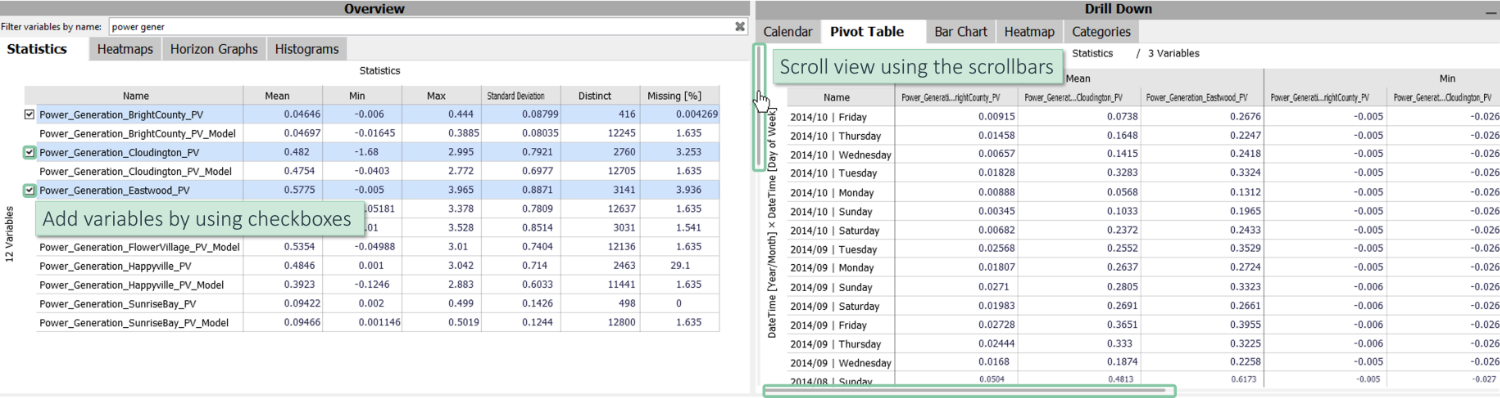The width and height of the screenshot is (1500, 398).
Task: Minimize the Drill Down panel with the dash icon
Action: point(1490,9)
